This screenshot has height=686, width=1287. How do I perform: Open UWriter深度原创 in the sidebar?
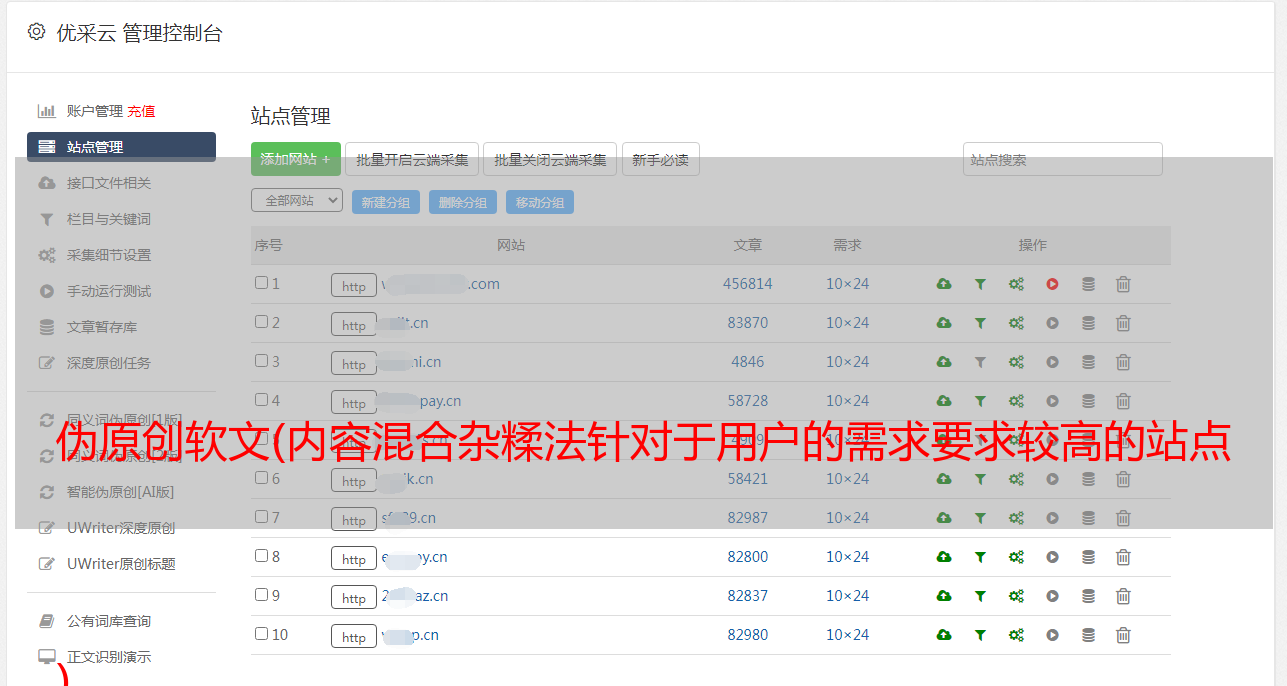[x=121, y=528]
